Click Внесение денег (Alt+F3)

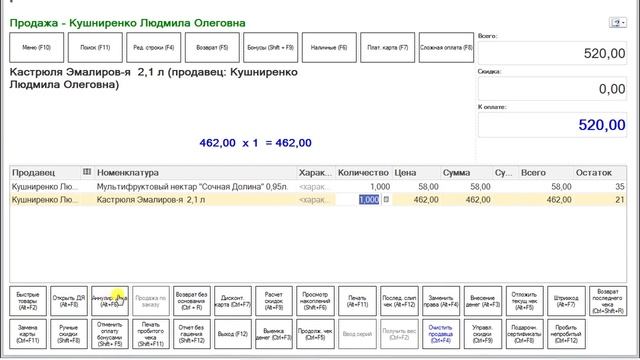click(483, 301)
